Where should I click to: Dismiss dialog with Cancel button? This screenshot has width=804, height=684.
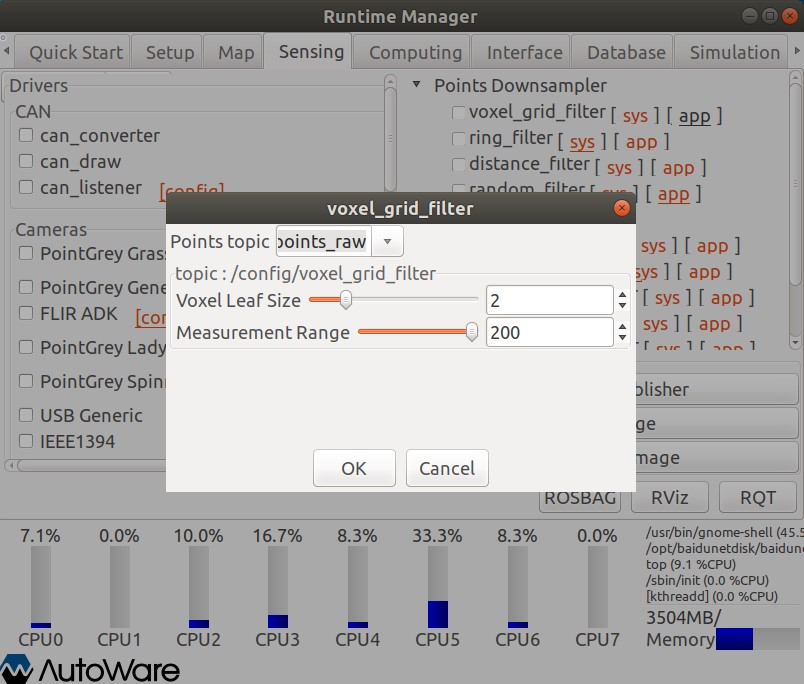(447, 468)
